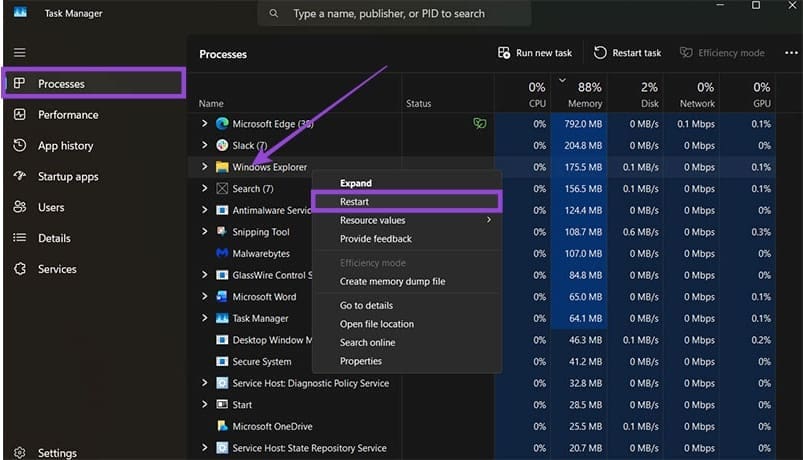Click the App history sidebar icon
Image resolution: width=803 pixels, height=460 pixels.
coord(19,145)
